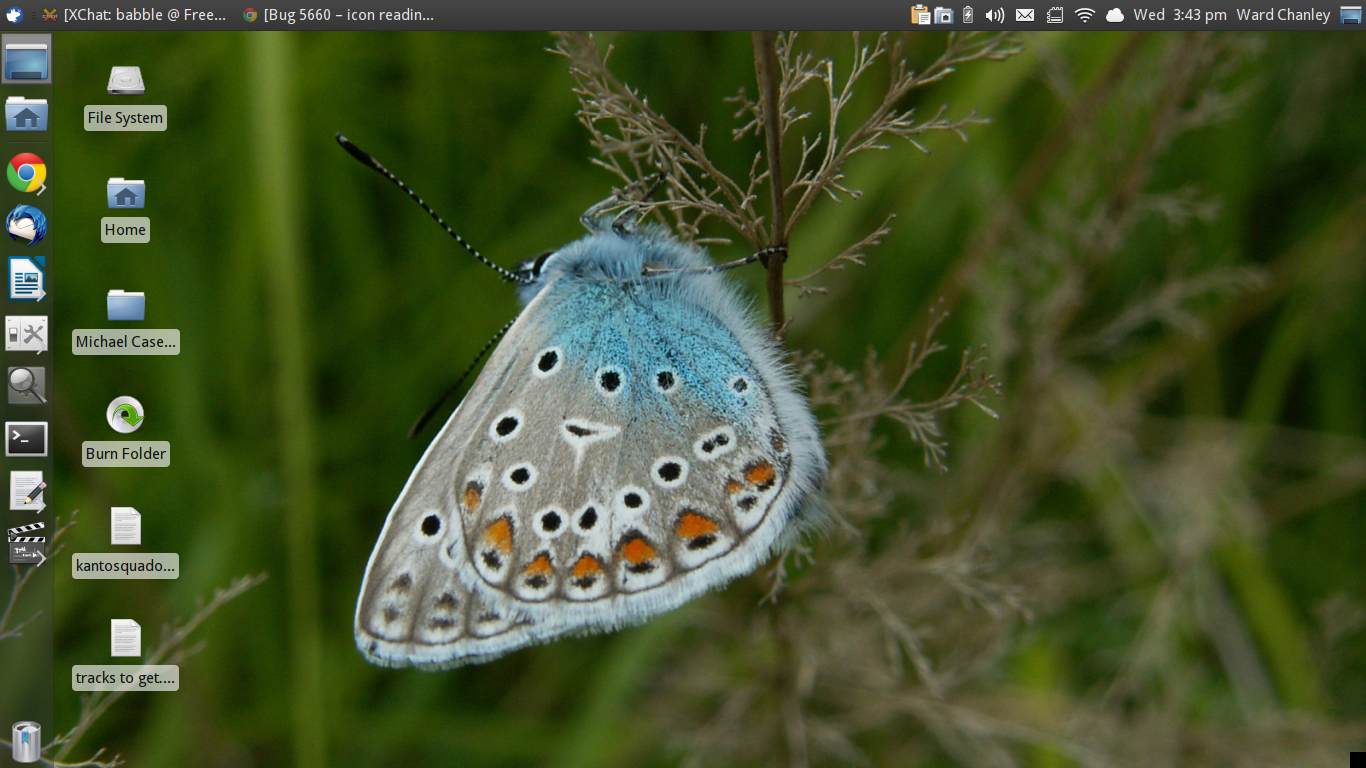This screenshot has height=768, width=1366.
Task: Open the clipboard manager in the panel
Action: pos(920,15)
